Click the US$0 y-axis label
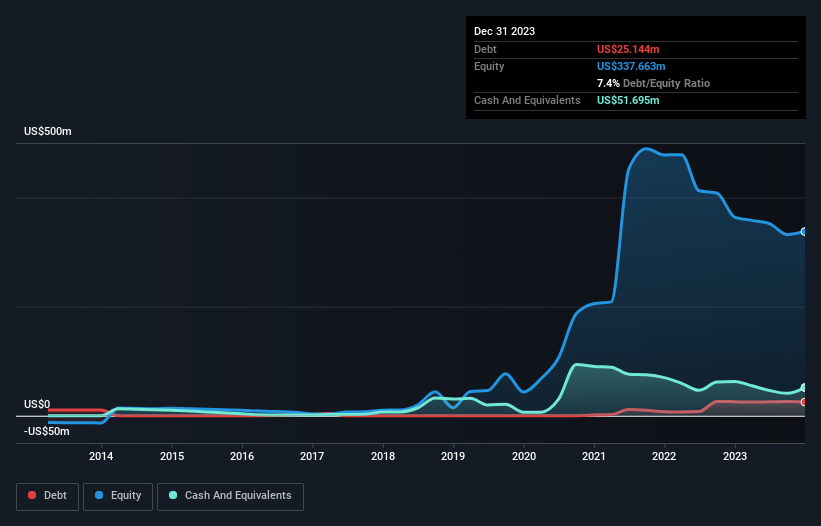 click(37, 405)
